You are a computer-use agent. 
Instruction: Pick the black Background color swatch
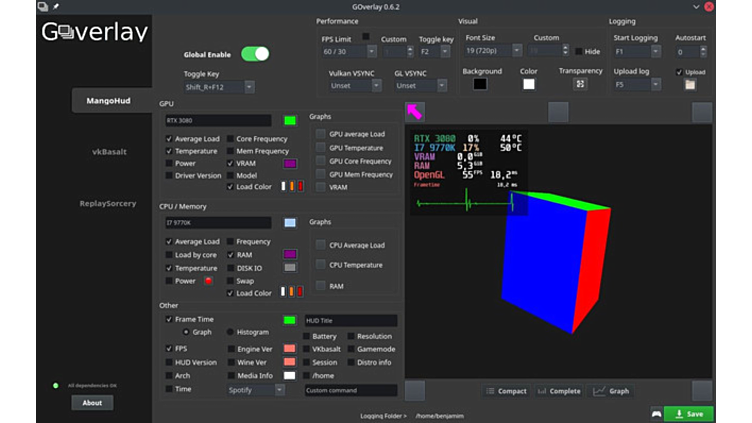tap(481, 85)
